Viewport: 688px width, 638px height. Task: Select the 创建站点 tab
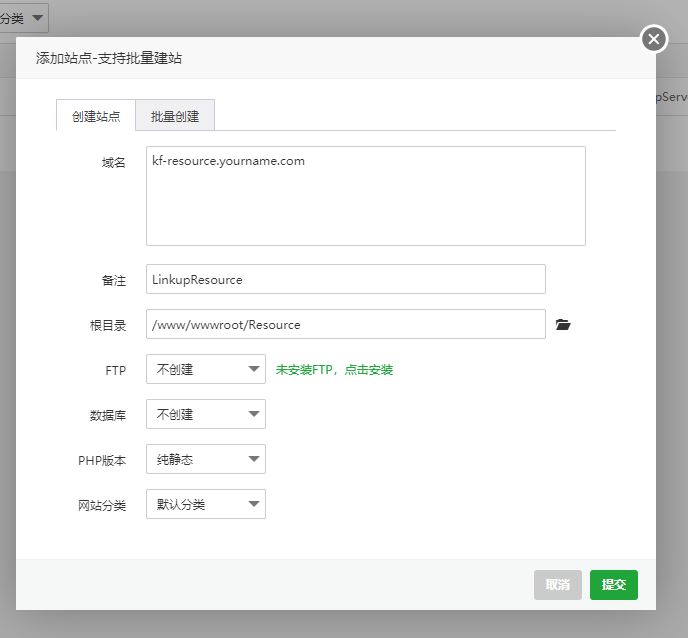[96, 116]
